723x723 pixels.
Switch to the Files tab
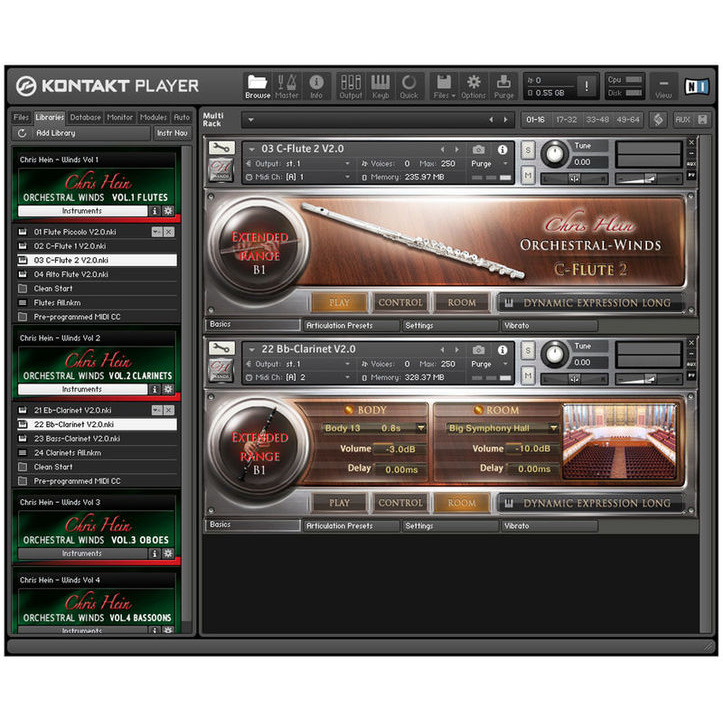(21, 117)
